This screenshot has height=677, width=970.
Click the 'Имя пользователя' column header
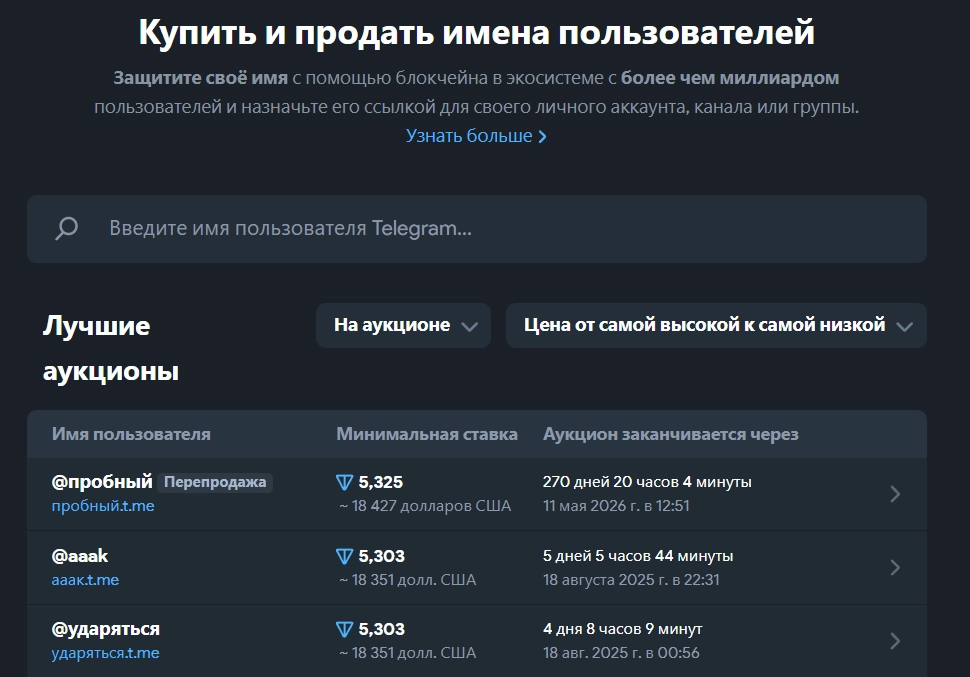(131, 434)
